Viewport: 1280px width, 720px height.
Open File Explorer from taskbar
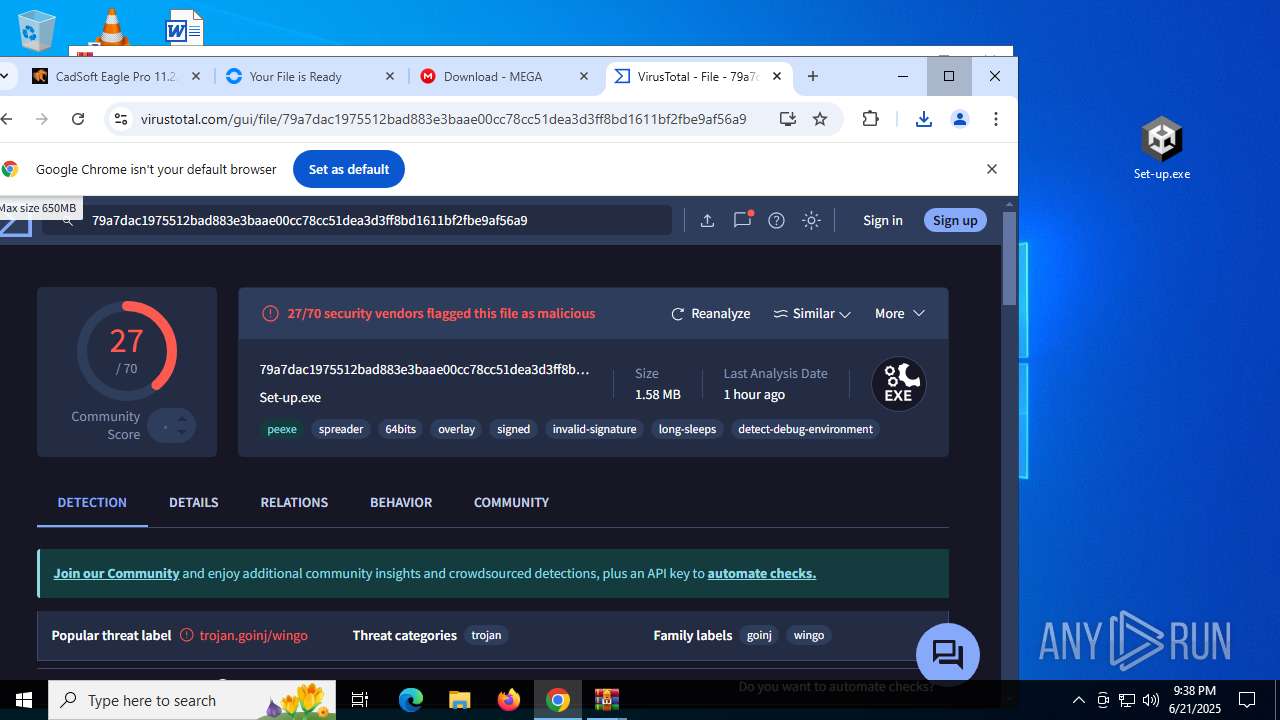click(x=460, y=700)
